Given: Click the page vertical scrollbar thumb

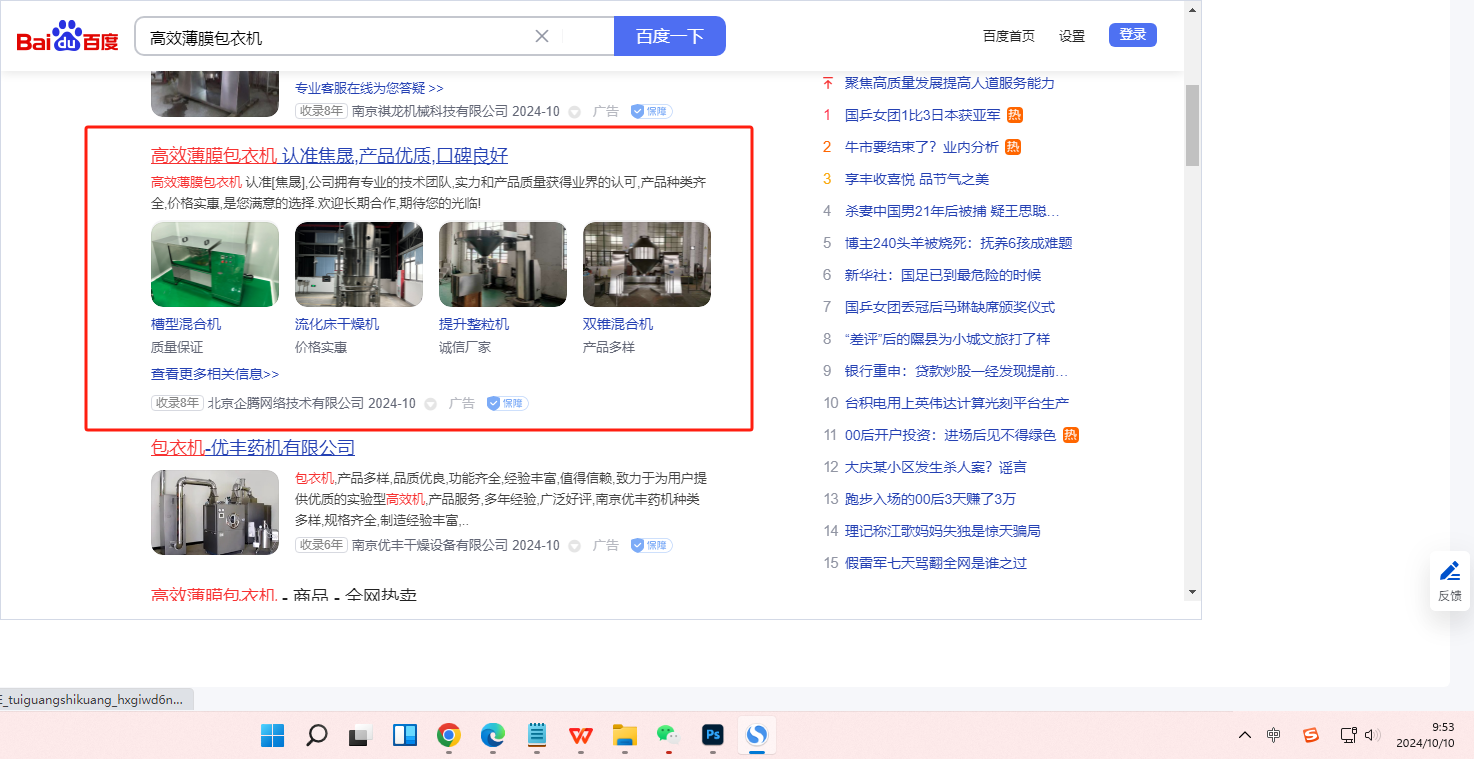Looking at the screenshot, I should (1192, 125).
